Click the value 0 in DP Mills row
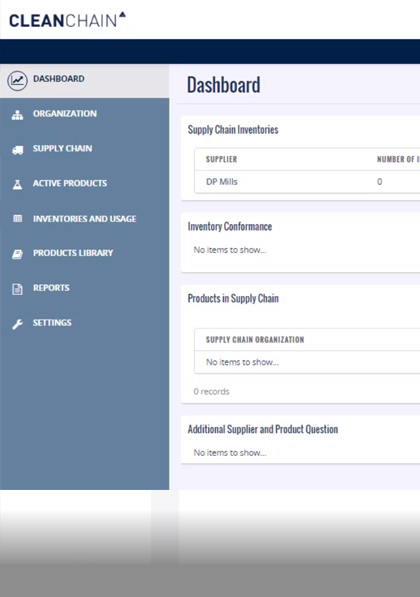The width and height of the screenshot is (420, 597). click(379, 182)
